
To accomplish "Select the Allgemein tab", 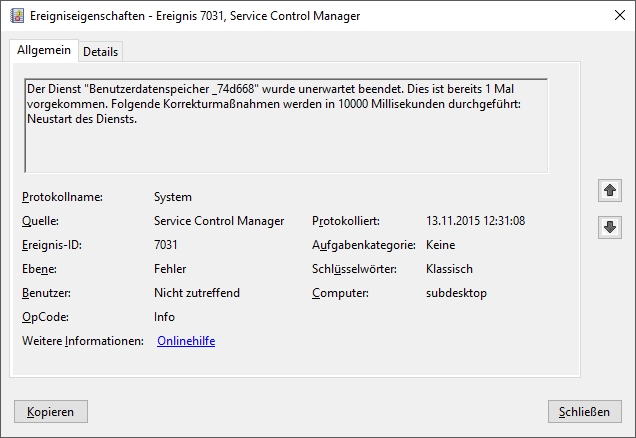I will pos(43,50).
